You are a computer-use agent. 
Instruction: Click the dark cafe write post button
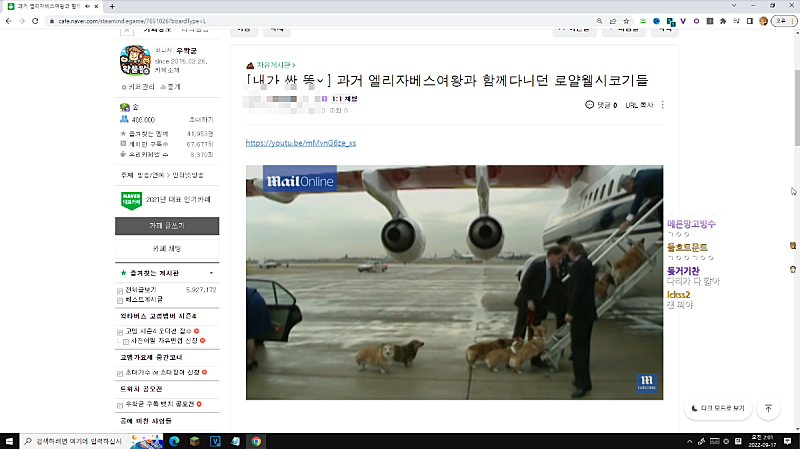click(167, 226)
